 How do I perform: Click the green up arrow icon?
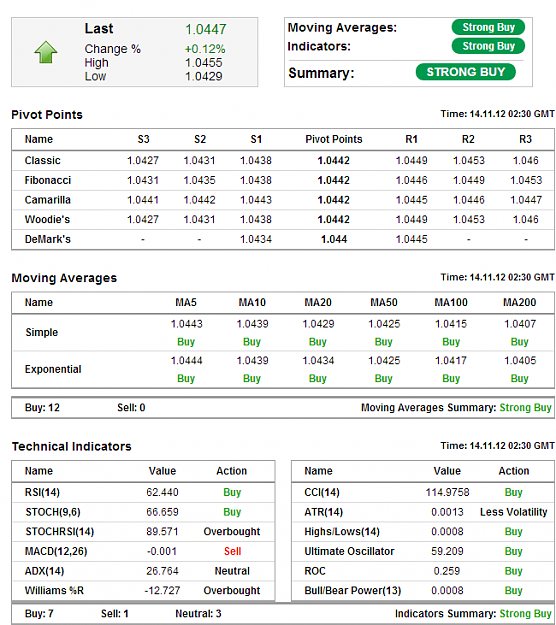tap(46, 52)
